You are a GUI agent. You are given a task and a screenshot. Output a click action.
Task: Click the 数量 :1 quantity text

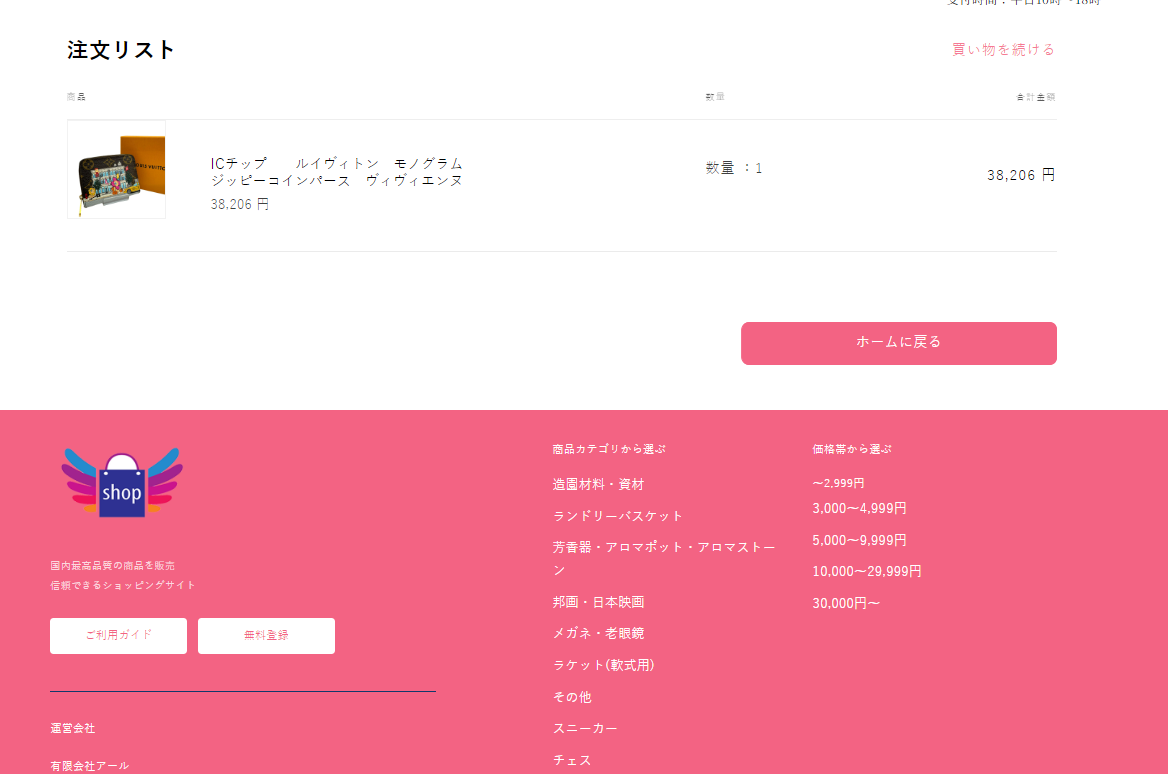click(x=734, y=168)
